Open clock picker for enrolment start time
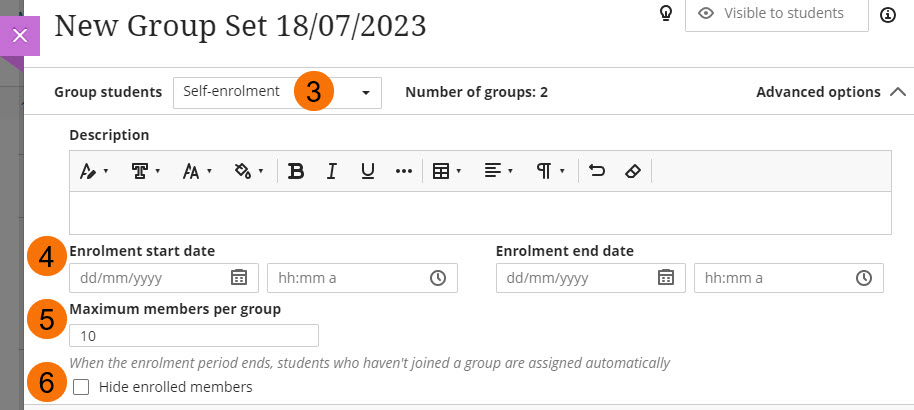This screenshot has height=410, width=914. [438, 278]
